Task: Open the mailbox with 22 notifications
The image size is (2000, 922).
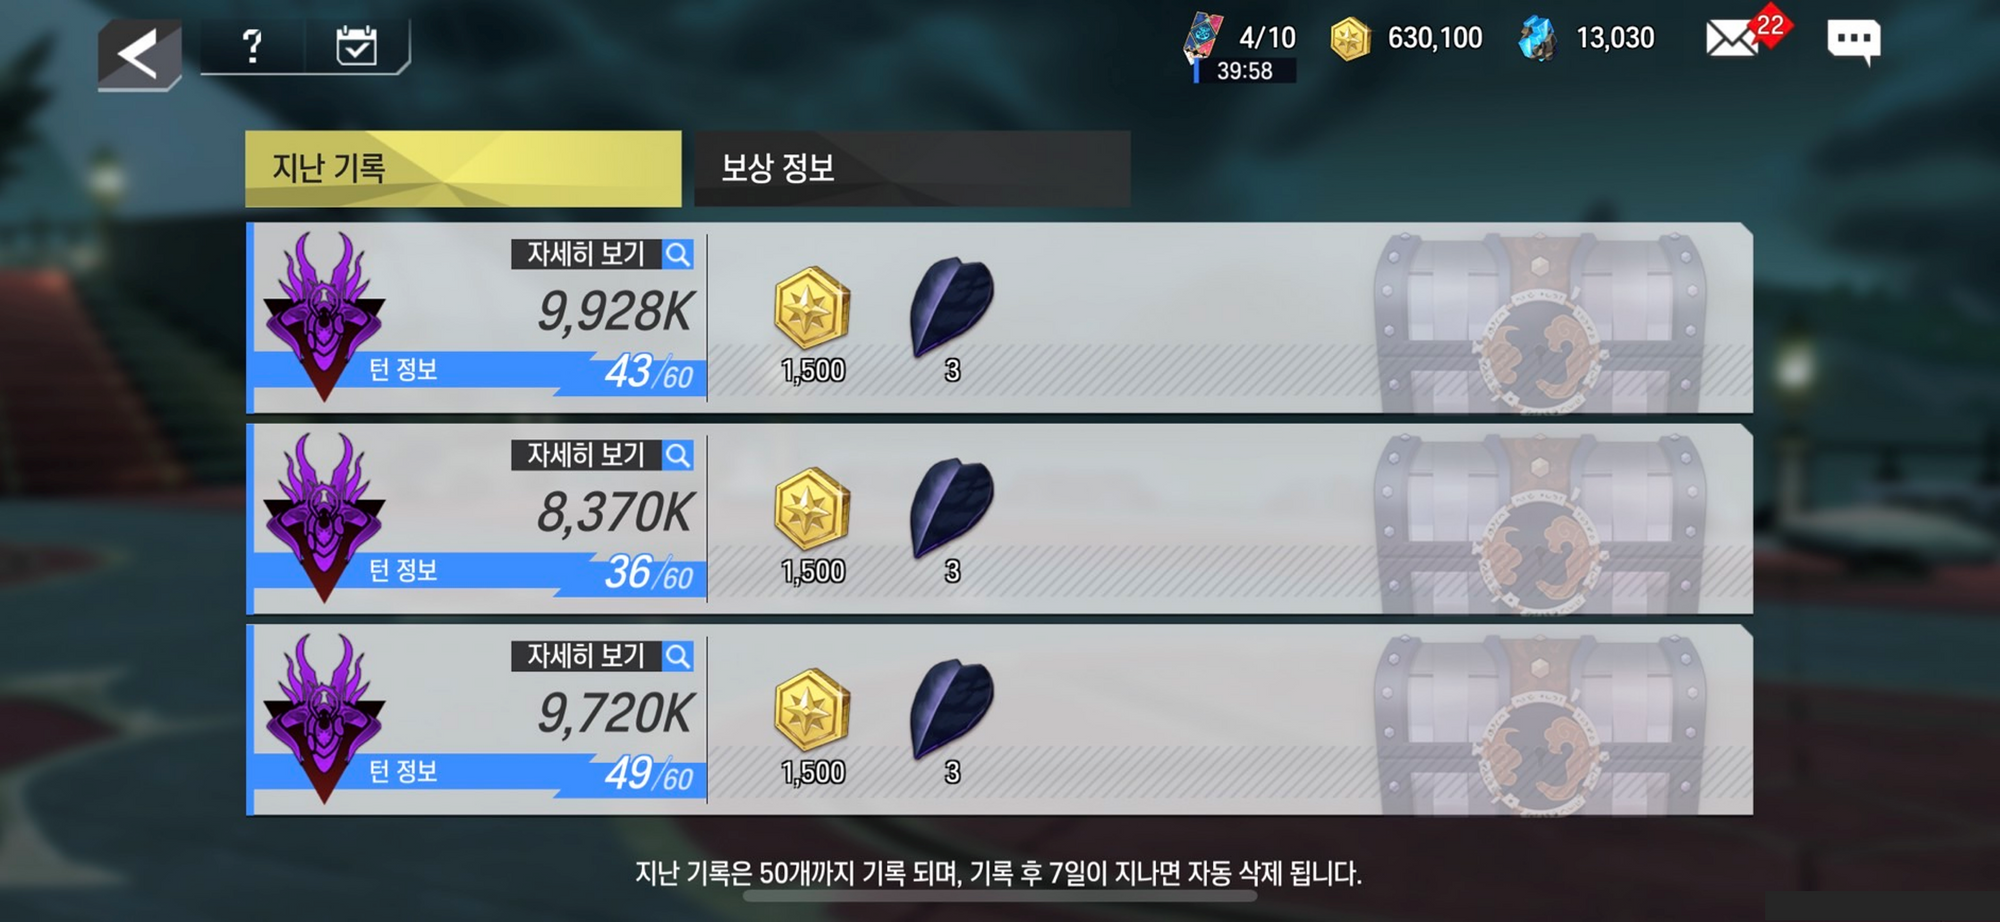Action: pyautogui.click(x=1745, y=36)
